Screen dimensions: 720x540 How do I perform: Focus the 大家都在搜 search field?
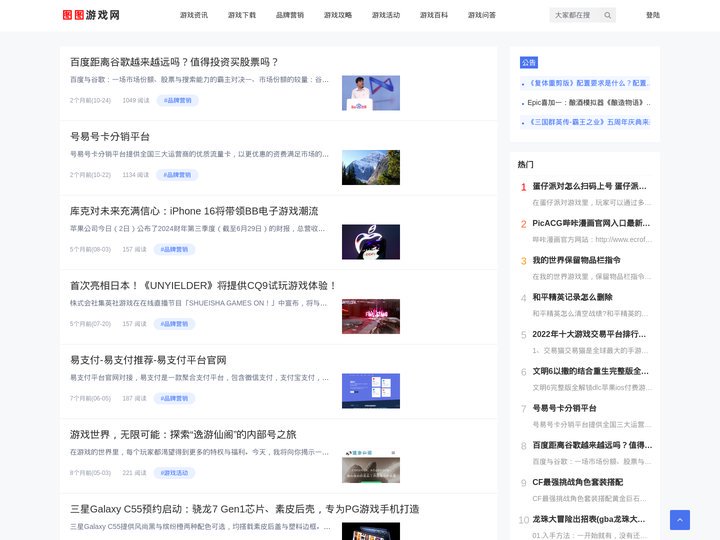click(576, 15)
